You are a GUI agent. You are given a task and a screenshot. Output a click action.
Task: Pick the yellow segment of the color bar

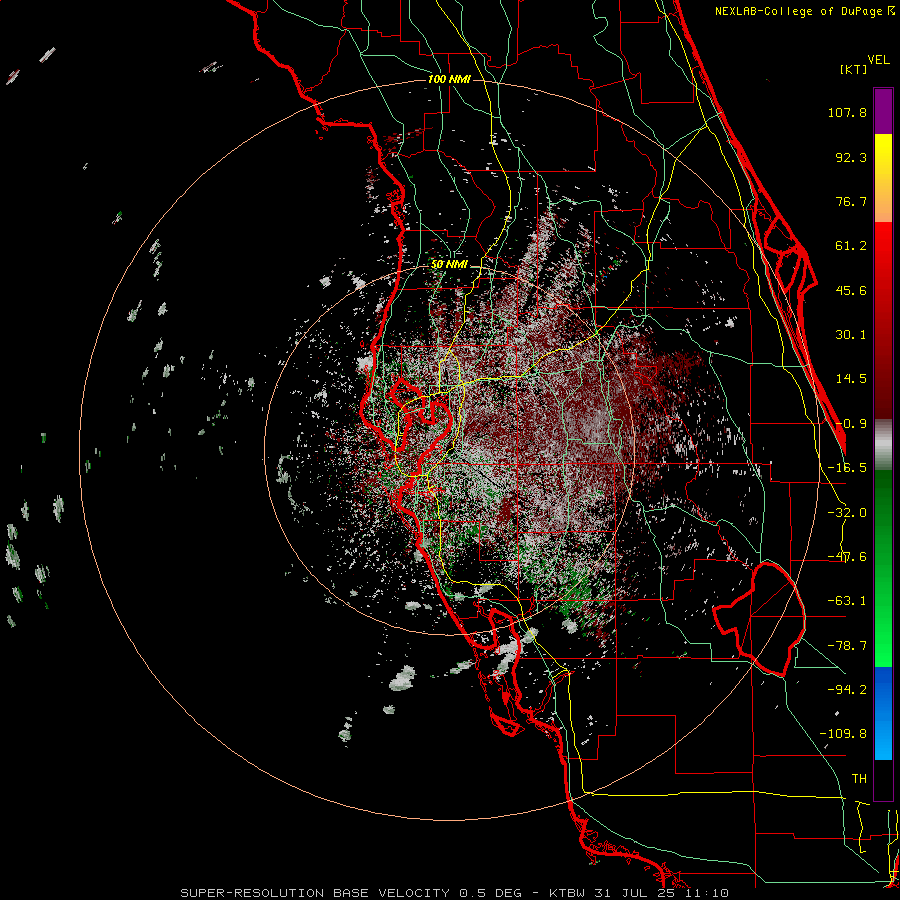[x=883, y=156]
